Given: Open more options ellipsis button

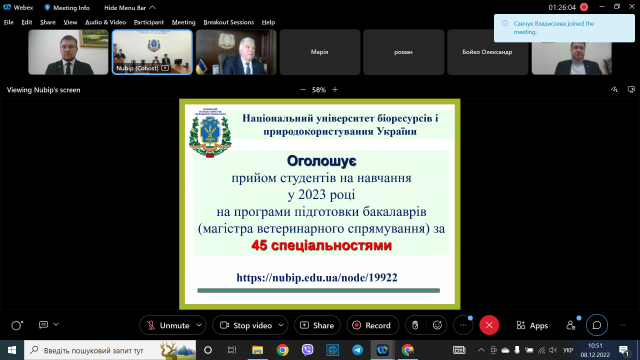Looking at the screenshot, I should [x=463, y=325].
